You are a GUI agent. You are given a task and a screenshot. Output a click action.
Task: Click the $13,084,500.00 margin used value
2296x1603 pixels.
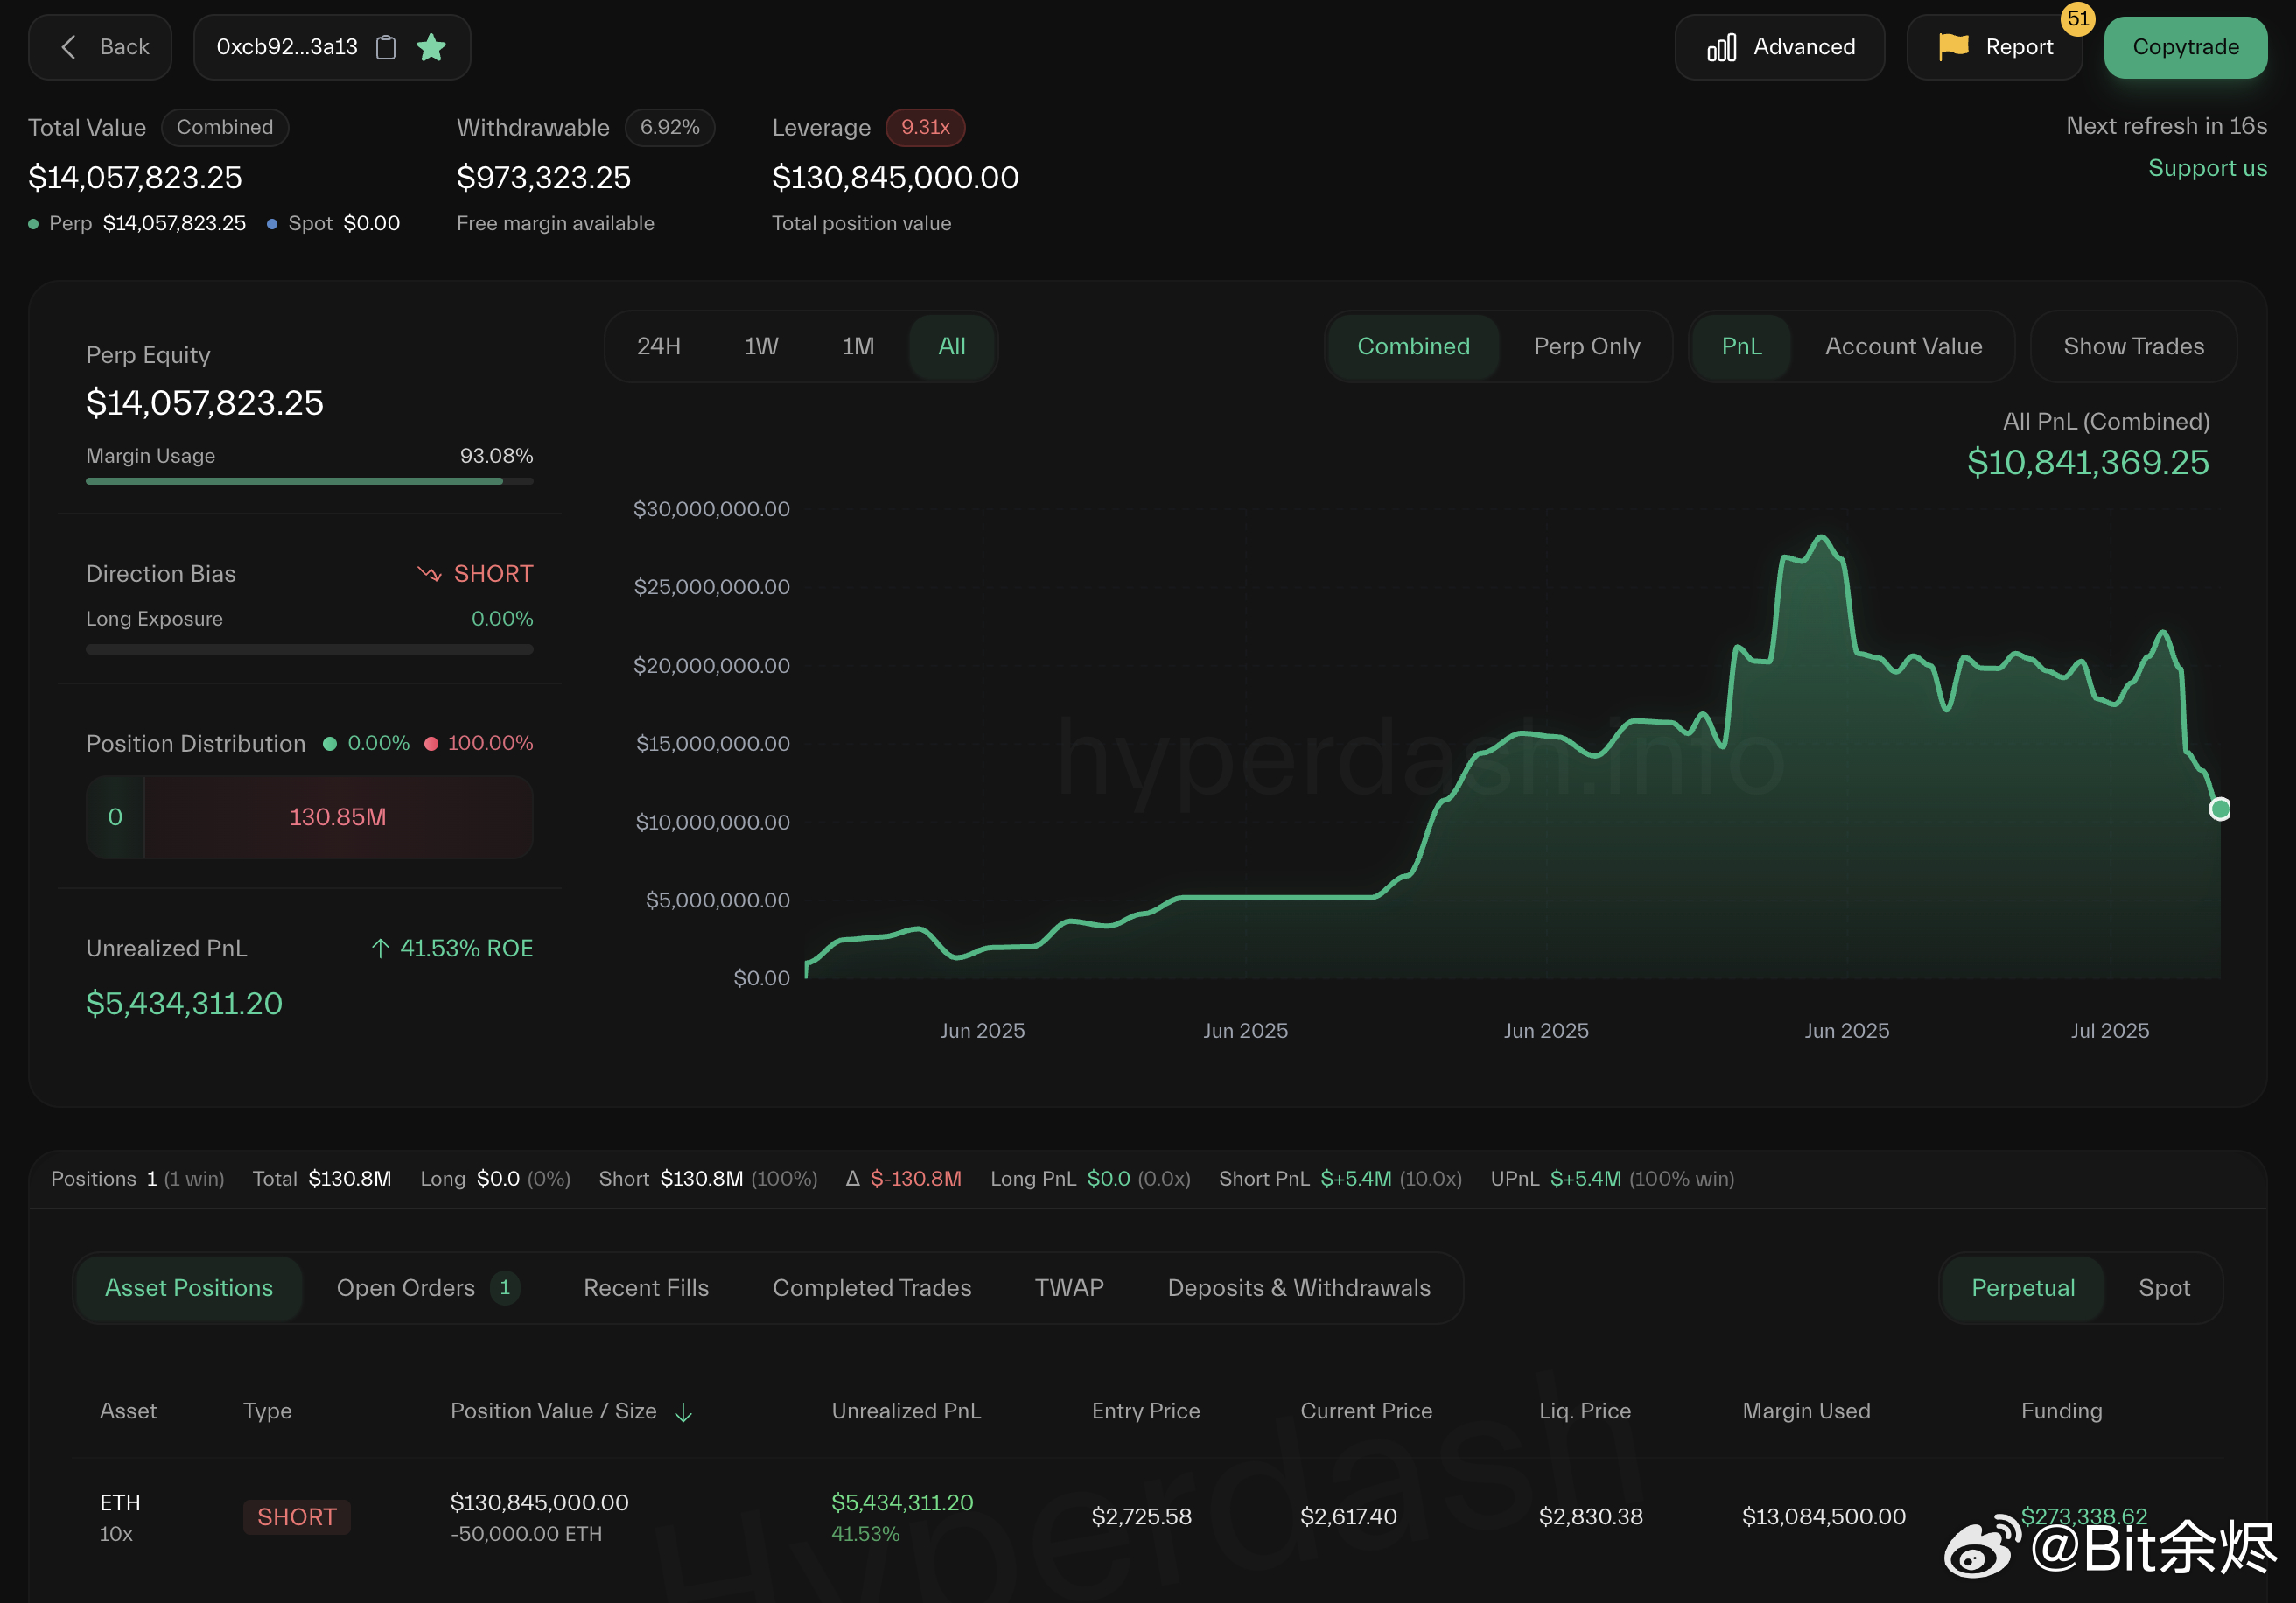pos(1824,1517)
